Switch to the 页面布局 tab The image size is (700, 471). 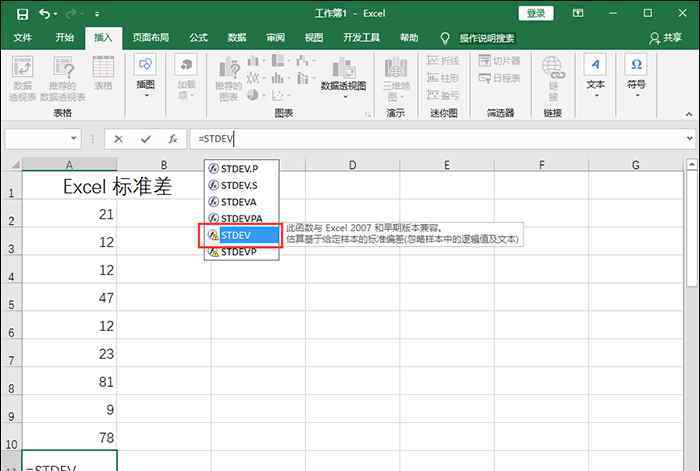151,38
